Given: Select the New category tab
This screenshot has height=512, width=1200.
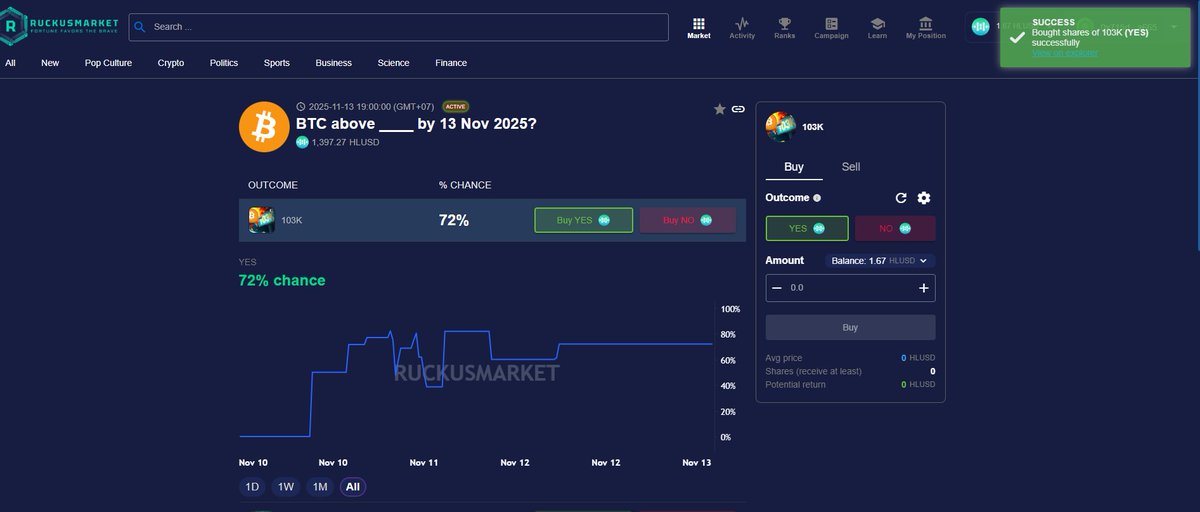Looking at the screenshot, I should point(50,63).
